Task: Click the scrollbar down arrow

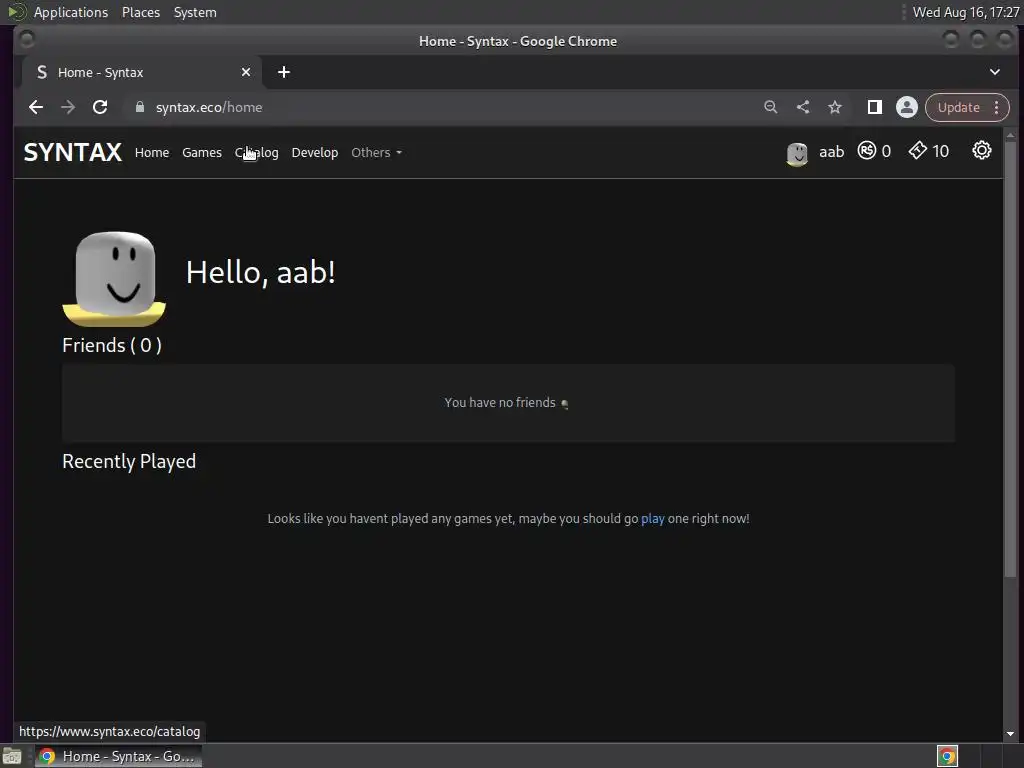Action: 1010,734
